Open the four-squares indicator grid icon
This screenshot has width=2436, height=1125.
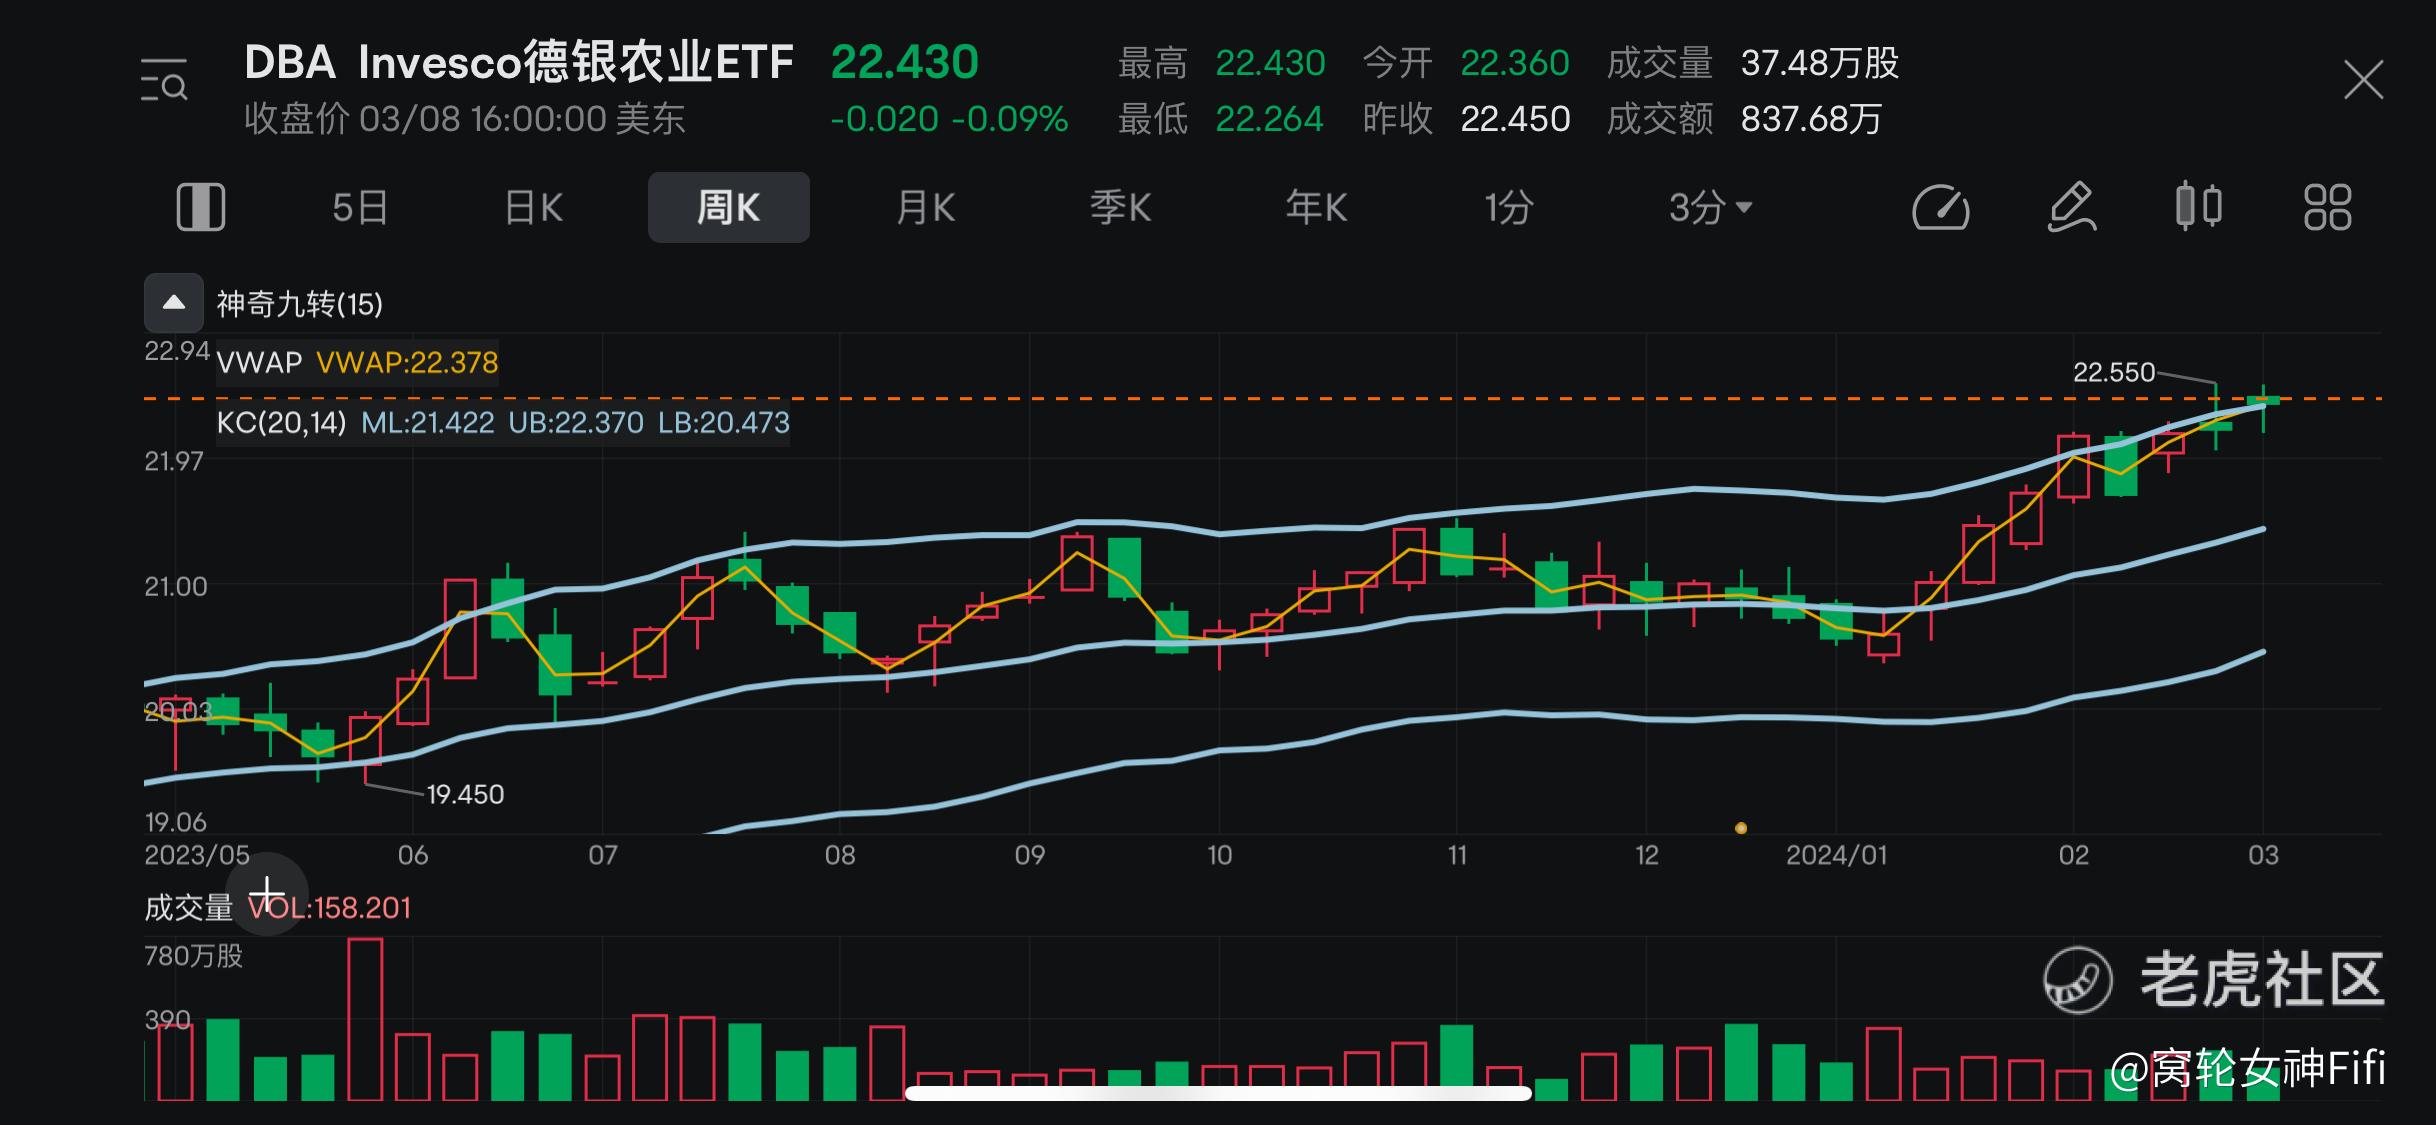pos(2327,207)
